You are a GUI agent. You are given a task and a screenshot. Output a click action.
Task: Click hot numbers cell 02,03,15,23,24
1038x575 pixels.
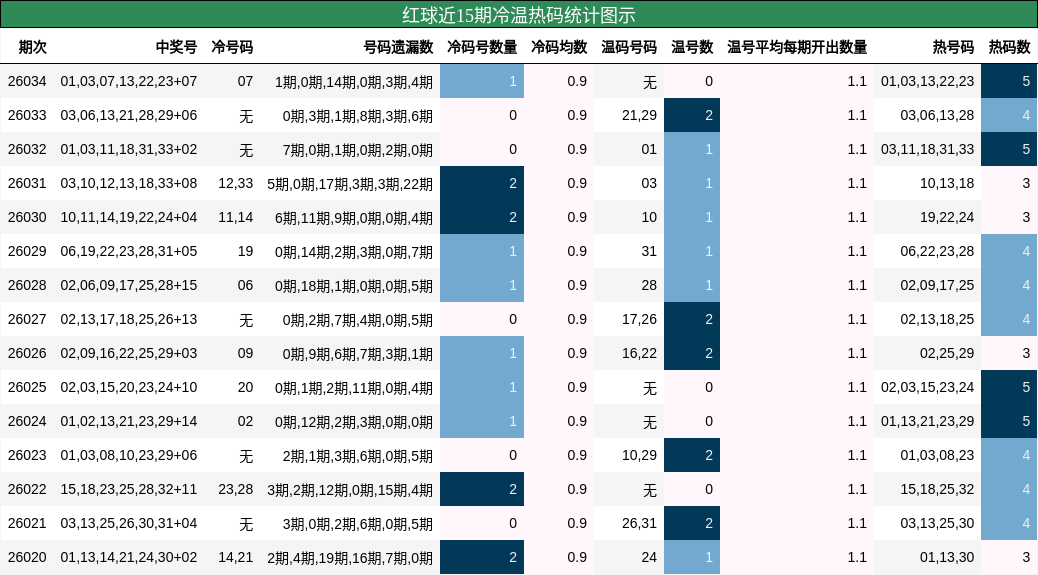[927, 387]
